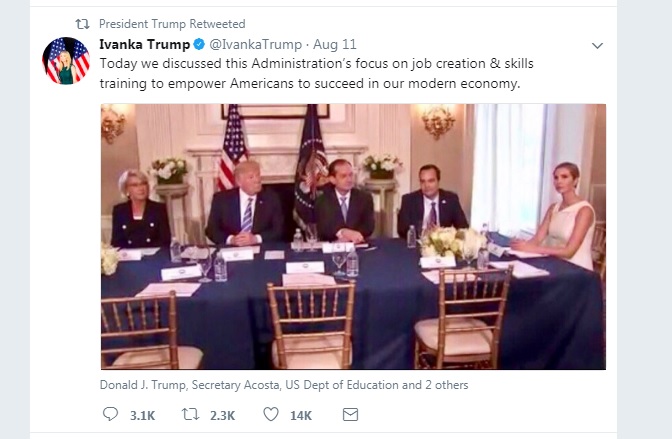
Task: Open Ivanka Trump's profile avatar
Action: 66,60
